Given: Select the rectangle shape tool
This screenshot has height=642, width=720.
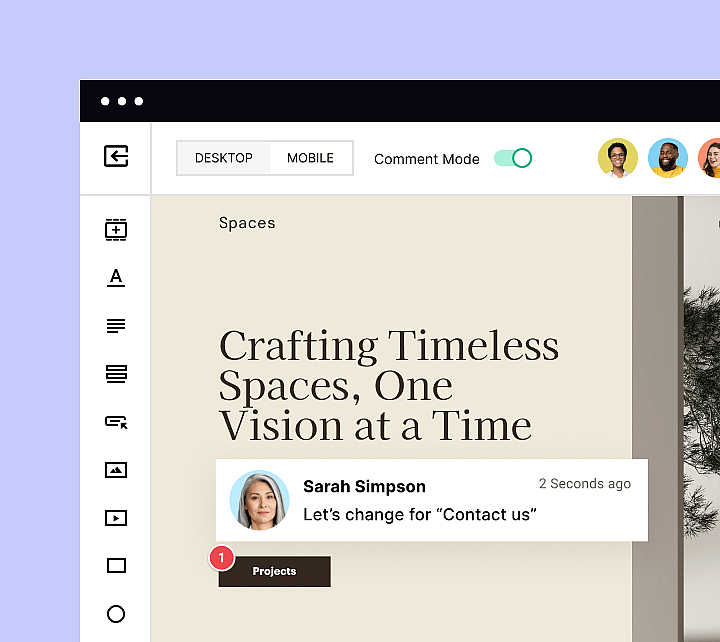Looking at the screenshot, I should (116, 566).
